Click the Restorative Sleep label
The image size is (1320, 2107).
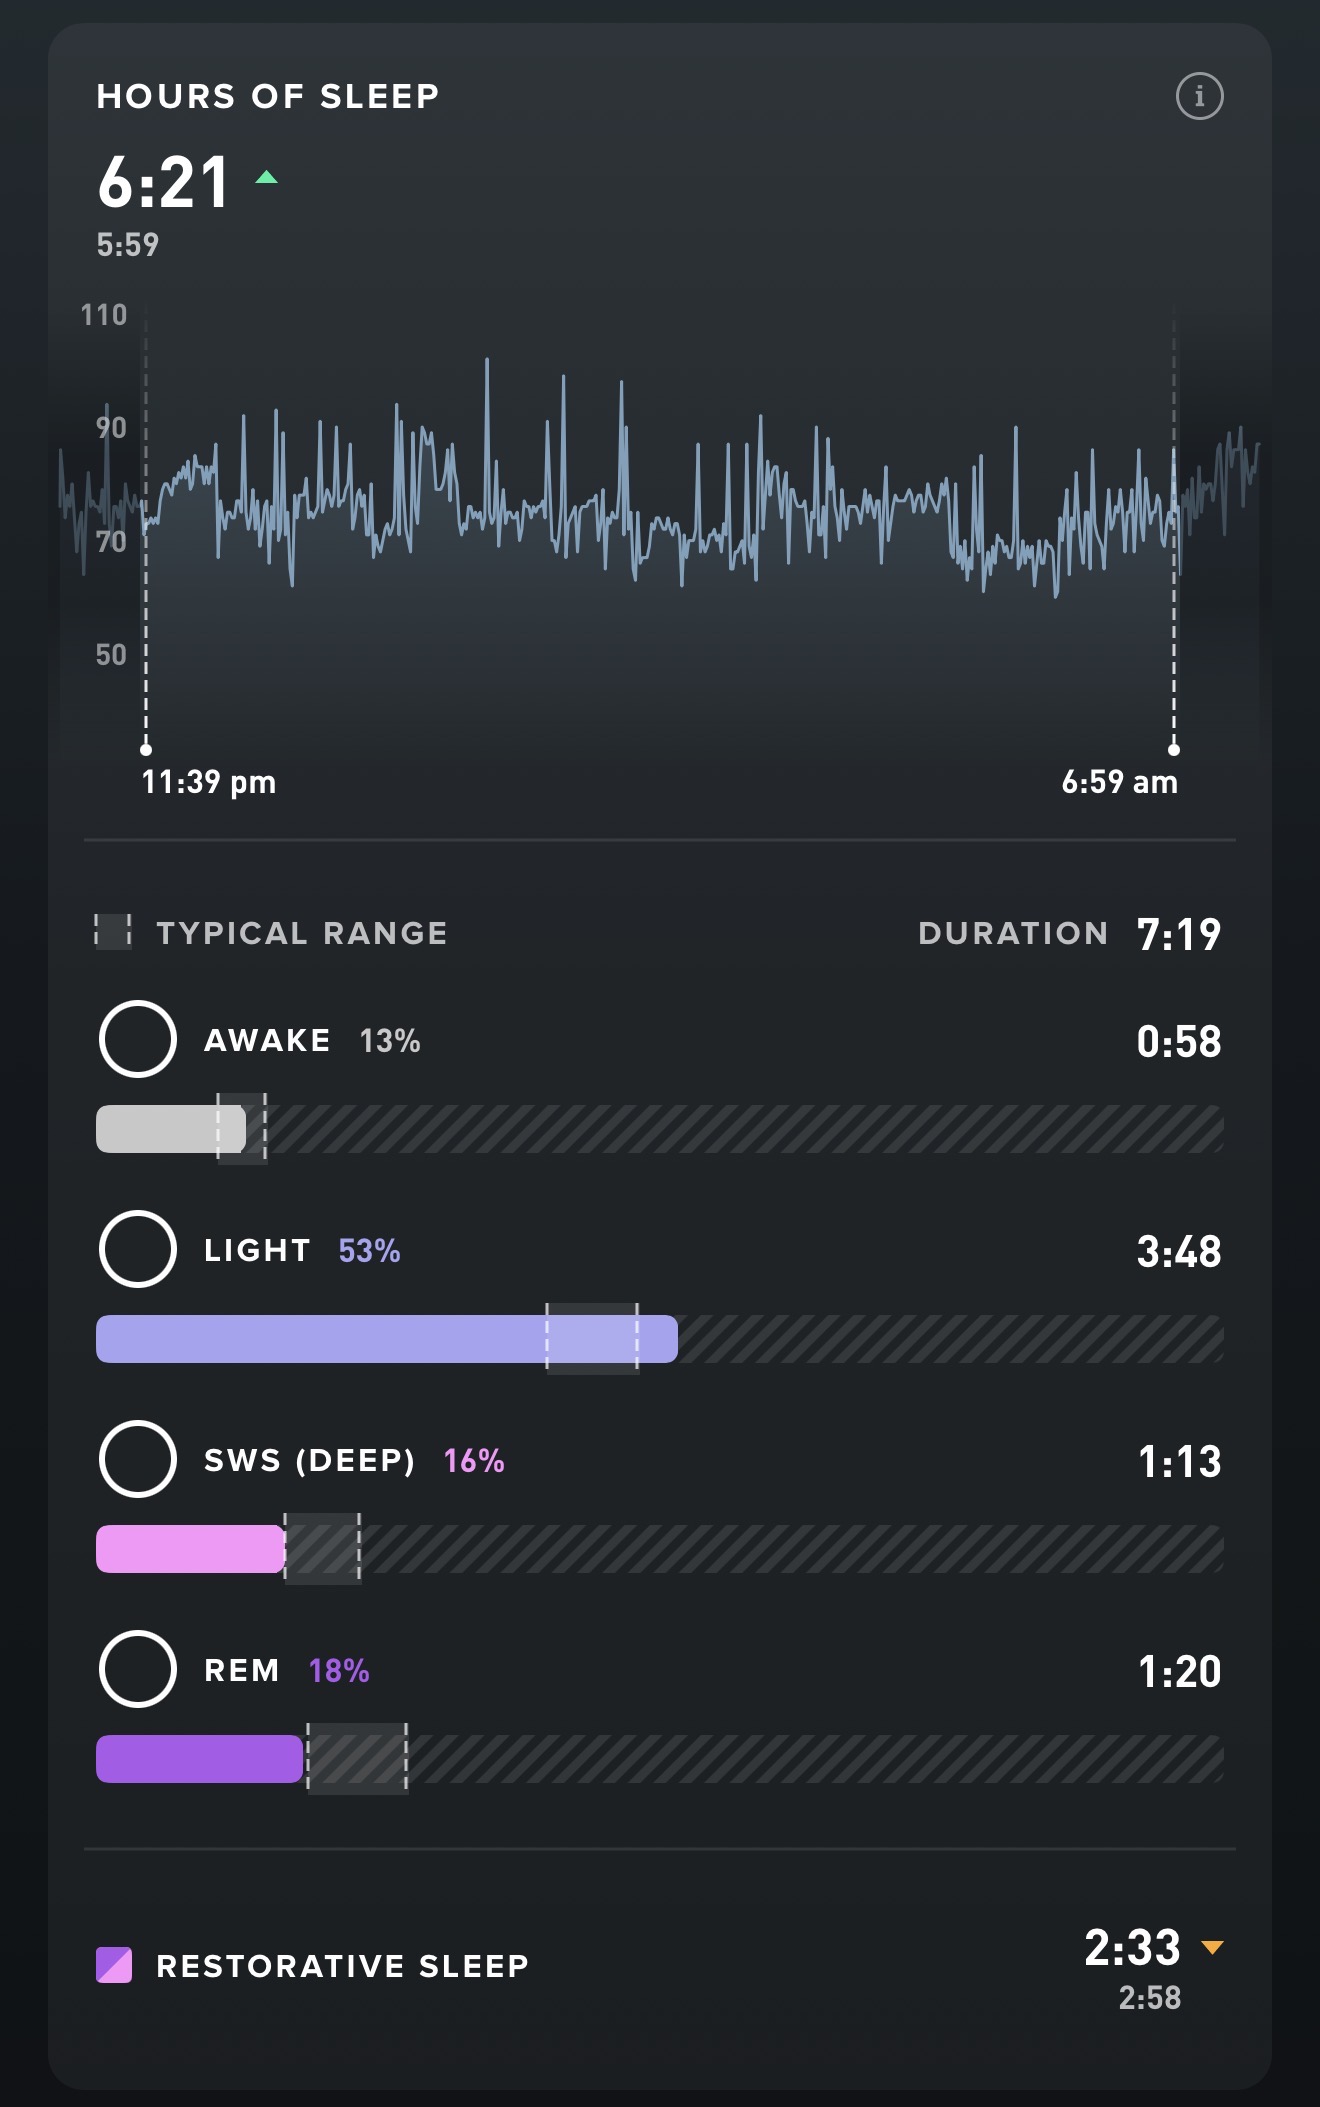click(342, 1966)
